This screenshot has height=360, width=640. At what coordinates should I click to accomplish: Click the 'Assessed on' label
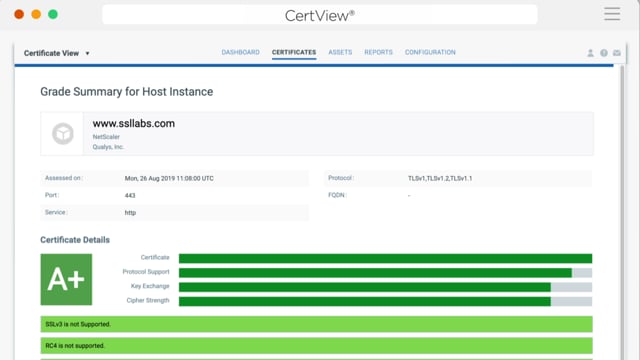[64, 178]
